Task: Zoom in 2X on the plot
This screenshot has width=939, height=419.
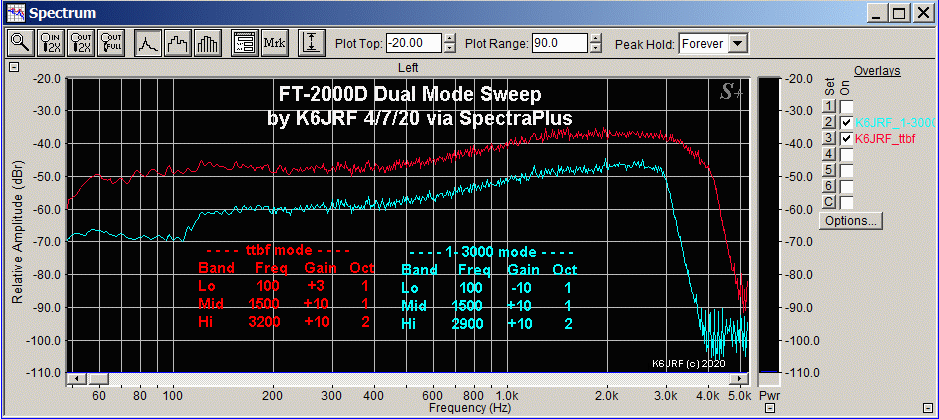Action: pos(50,42)
